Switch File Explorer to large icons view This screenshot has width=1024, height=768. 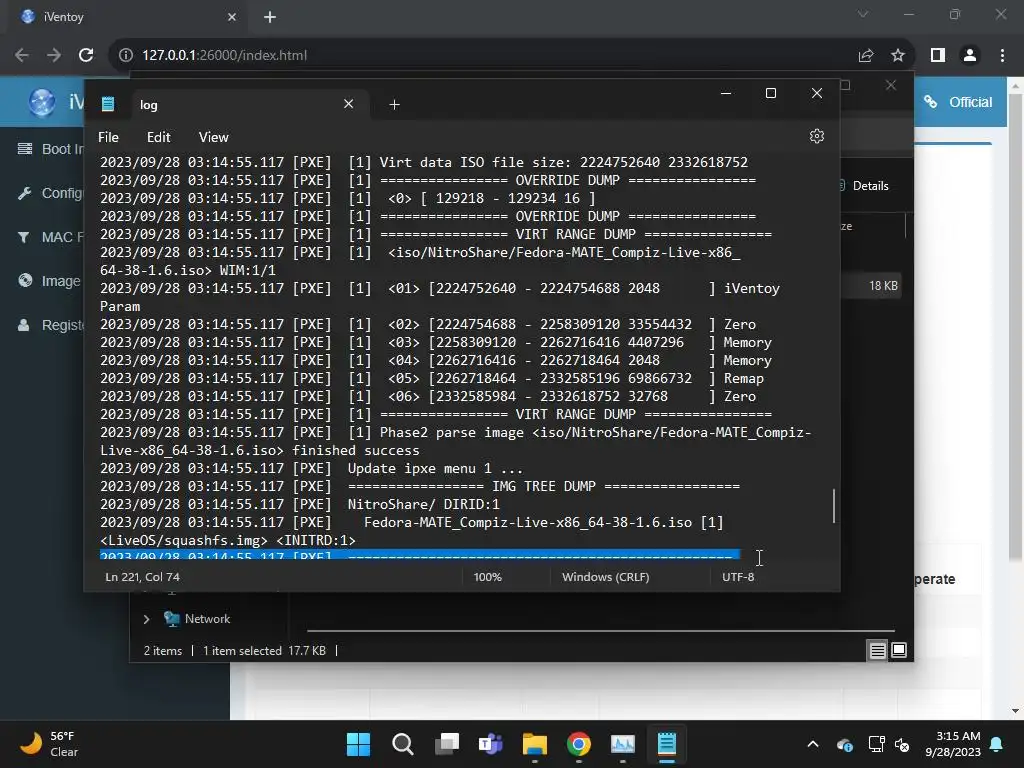click(899, 650)
